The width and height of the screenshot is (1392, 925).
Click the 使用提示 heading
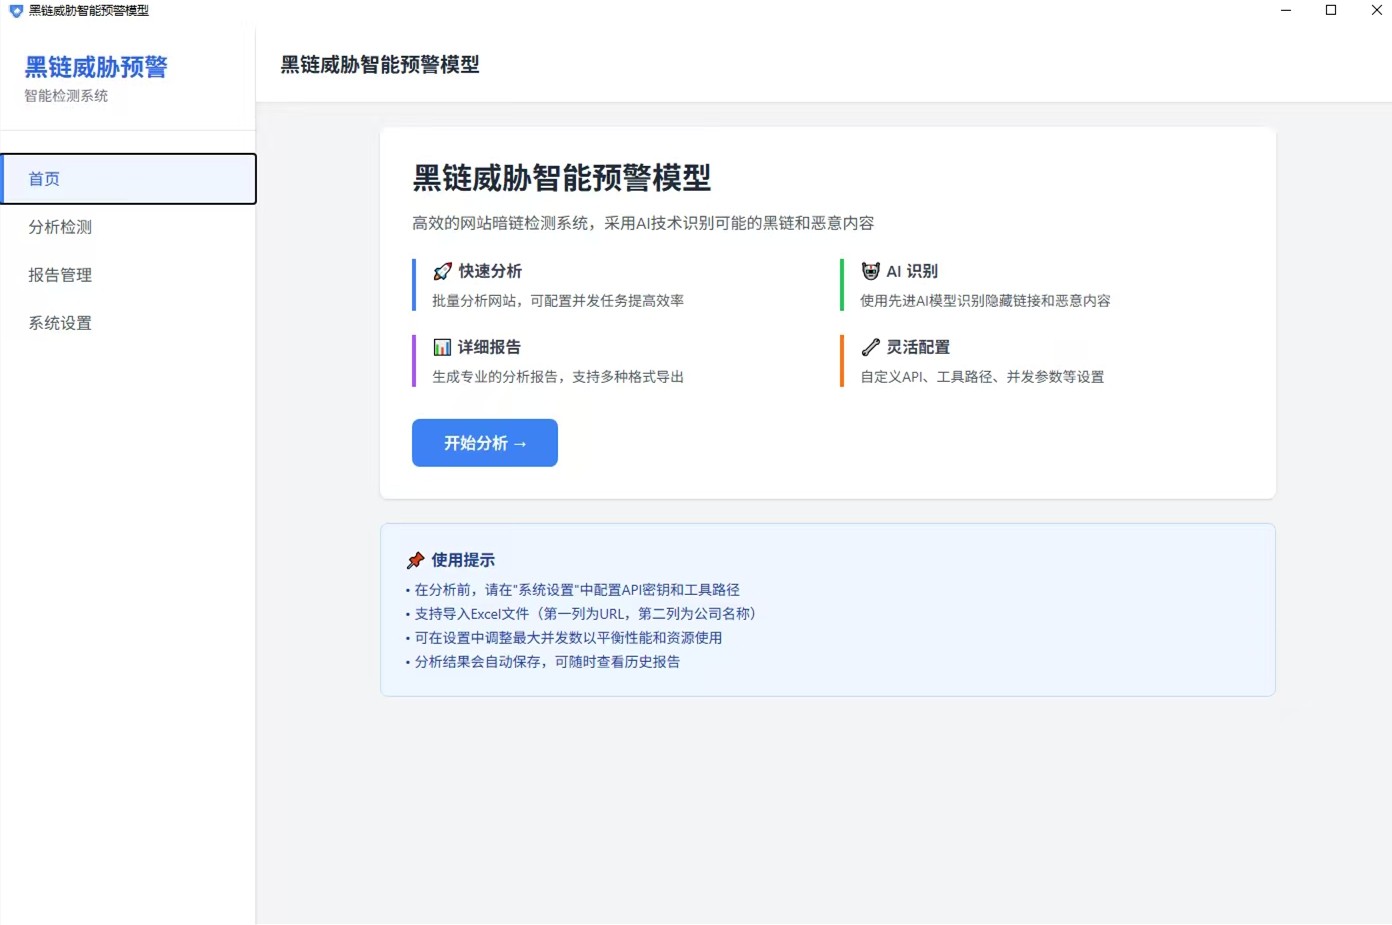click(x=463, y=560)
